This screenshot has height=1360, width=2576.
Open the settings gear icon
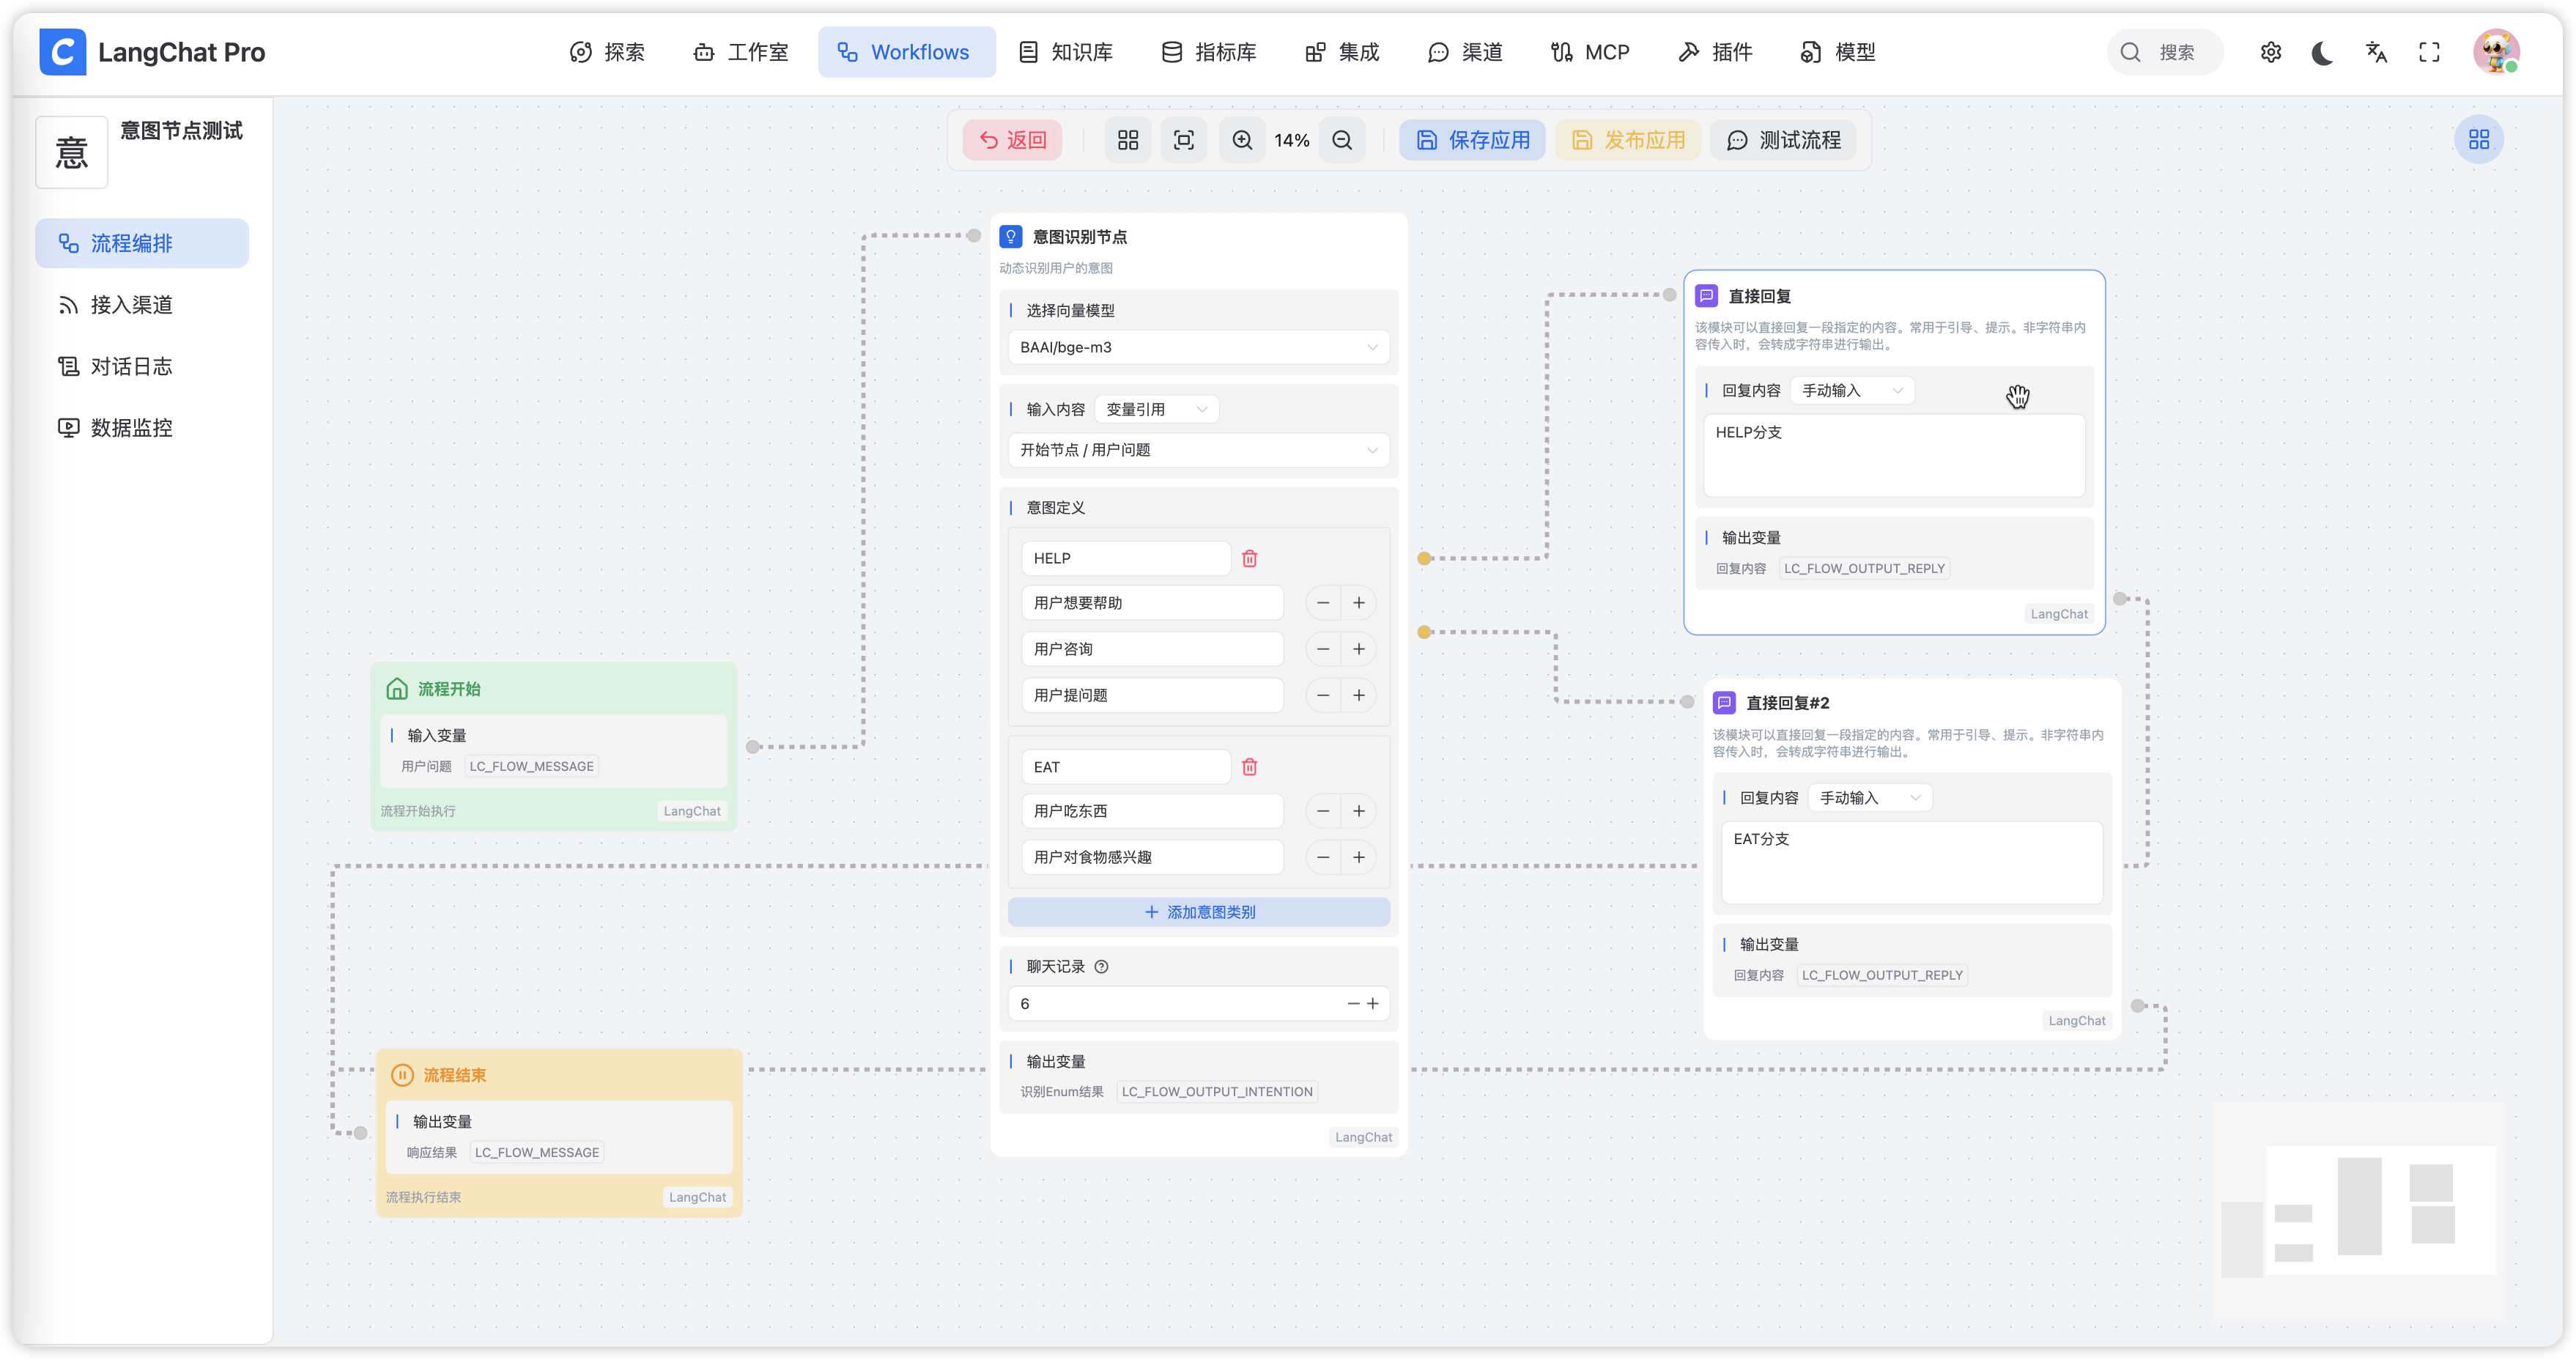click(x=2271, y=52)
